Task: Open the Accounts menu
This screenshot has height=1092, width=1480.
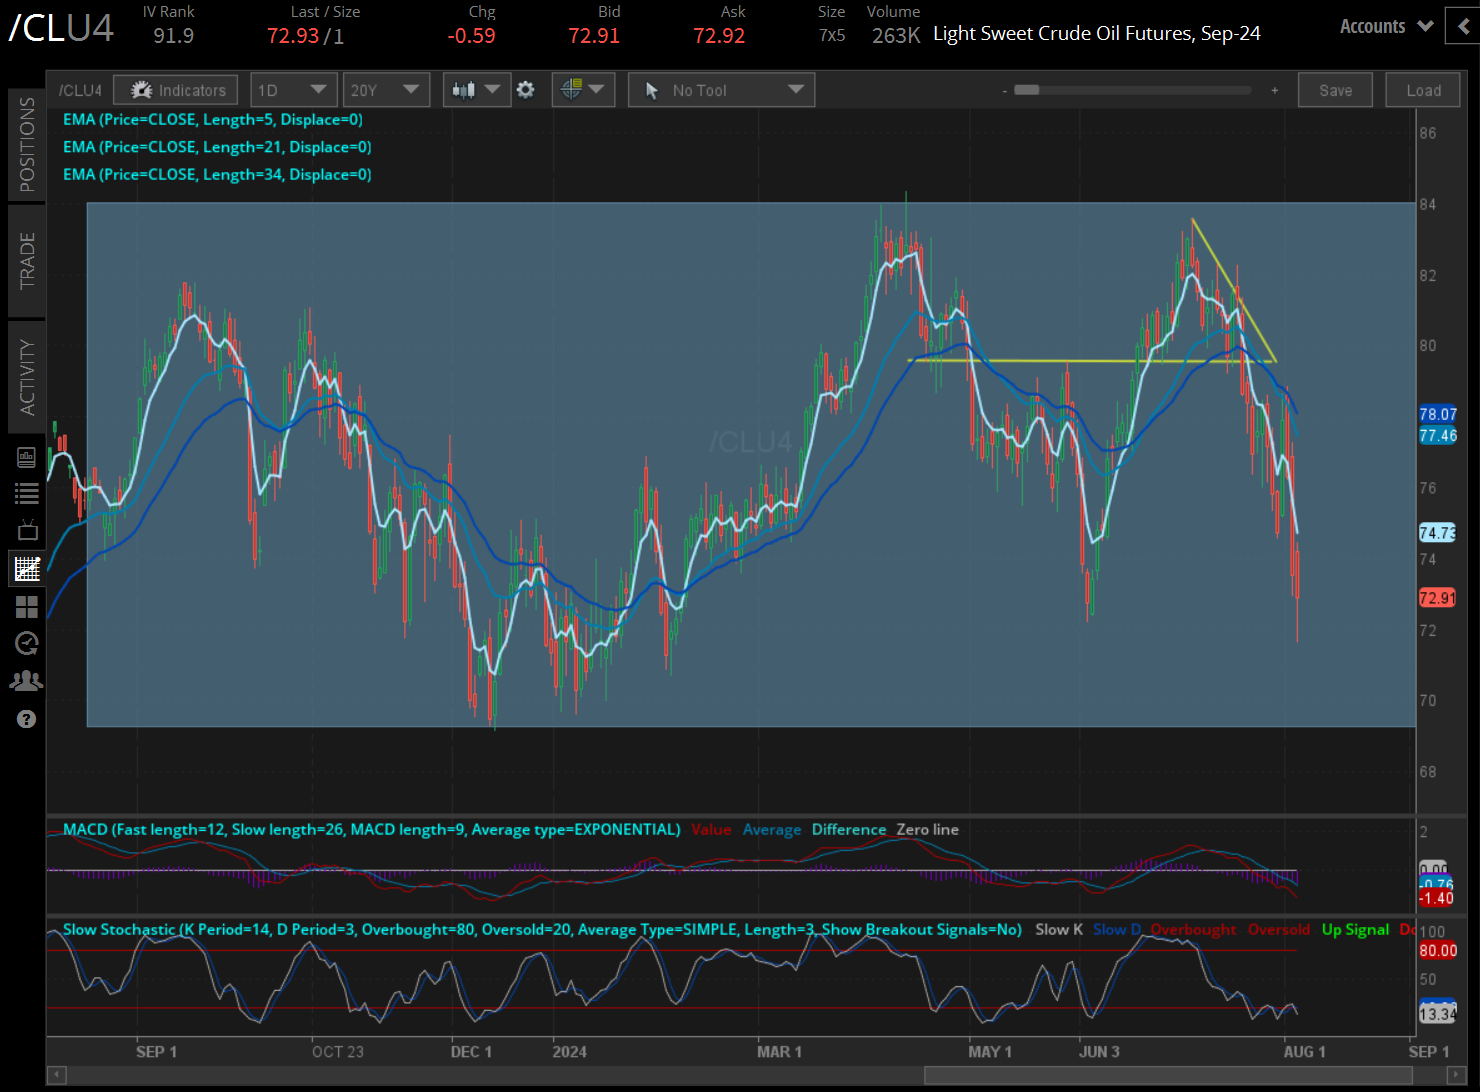Action: pos(1384,26)
